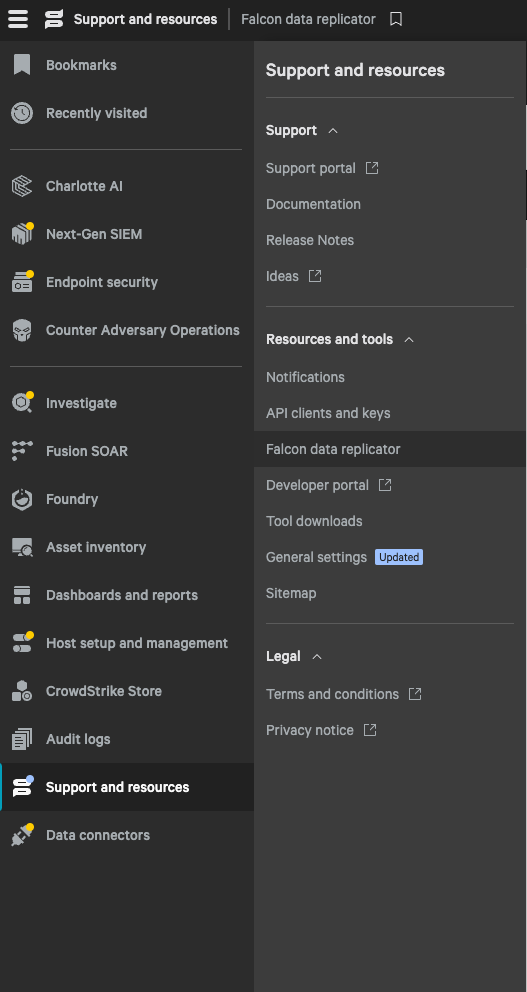The width and height of the screenshot is (527, 992).
Task: Click external link icon beside Developer portal
Action: pyautogui.click(x=385, y=485)
